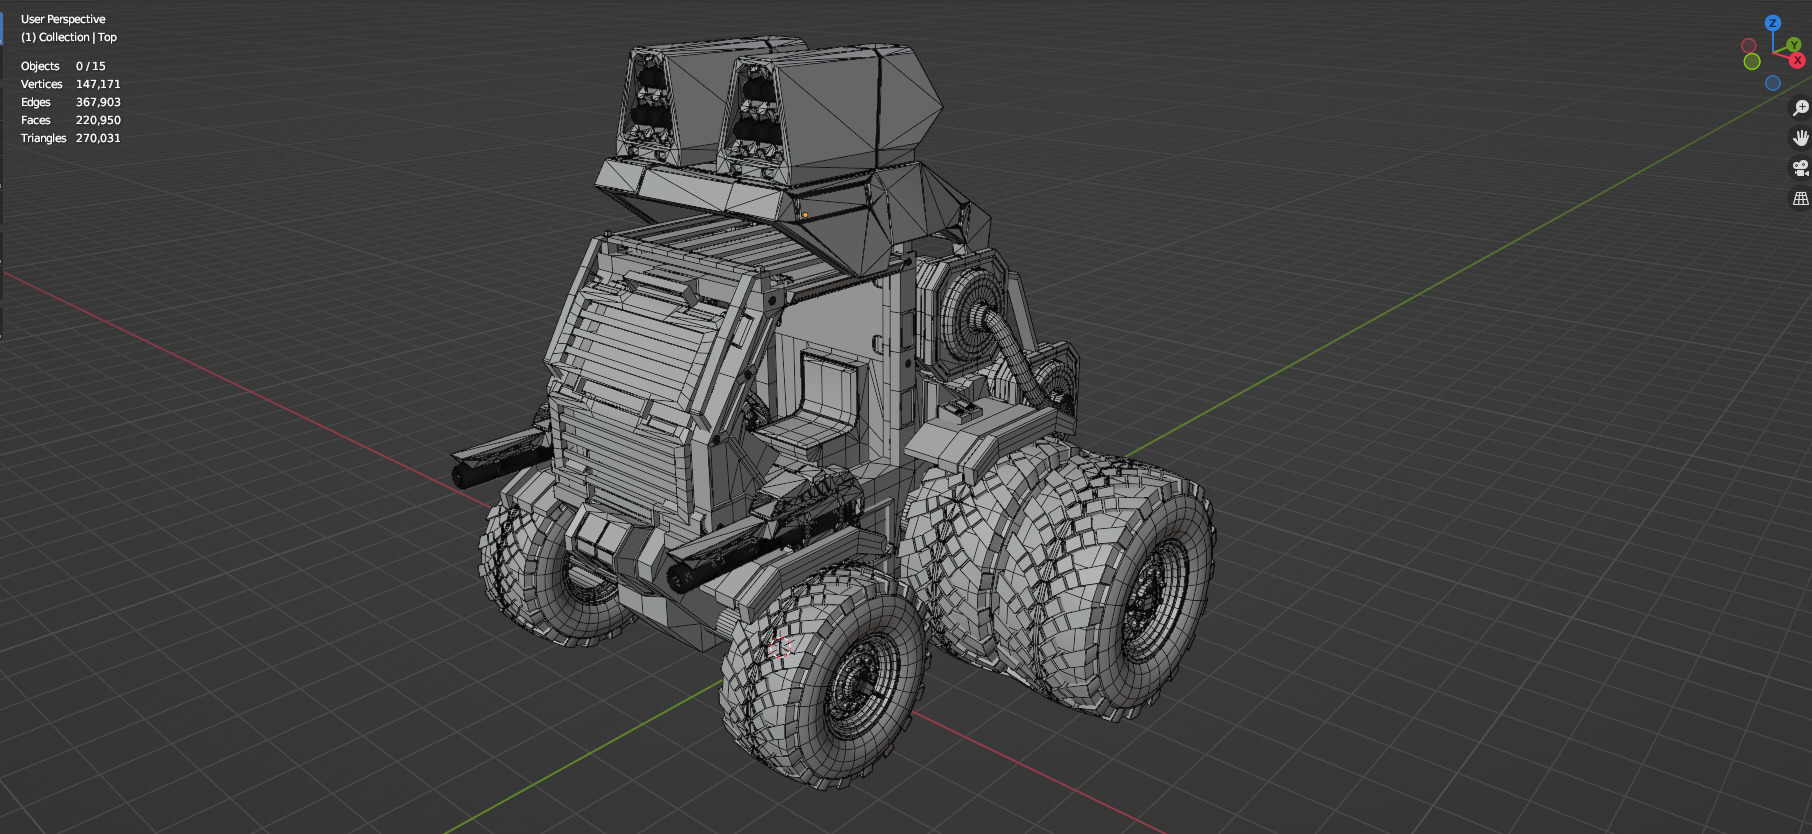Click the Edges value "367,903"
The width and height of the screenshot is (1812, 834).
pyautogui.click(x=98, y=102)
